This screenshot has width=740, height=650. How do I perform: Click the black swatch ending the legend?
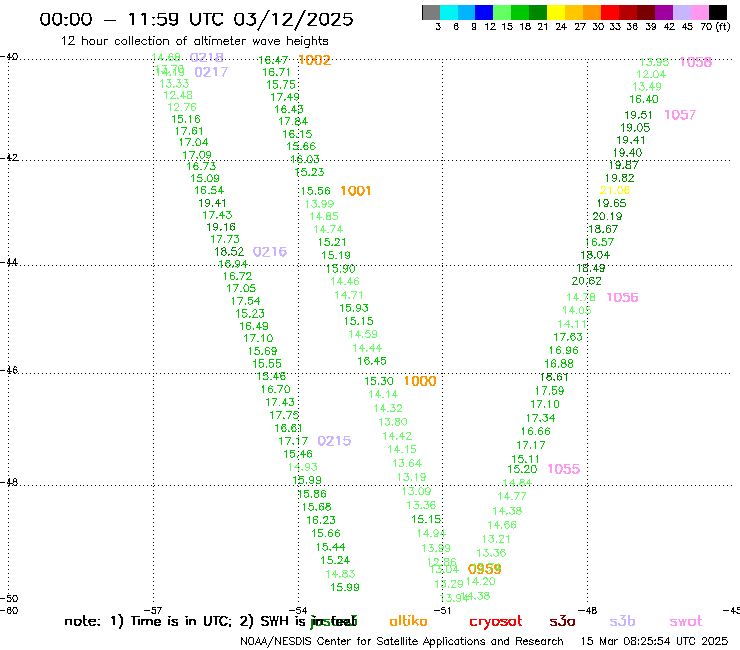(x=718, y=12)
